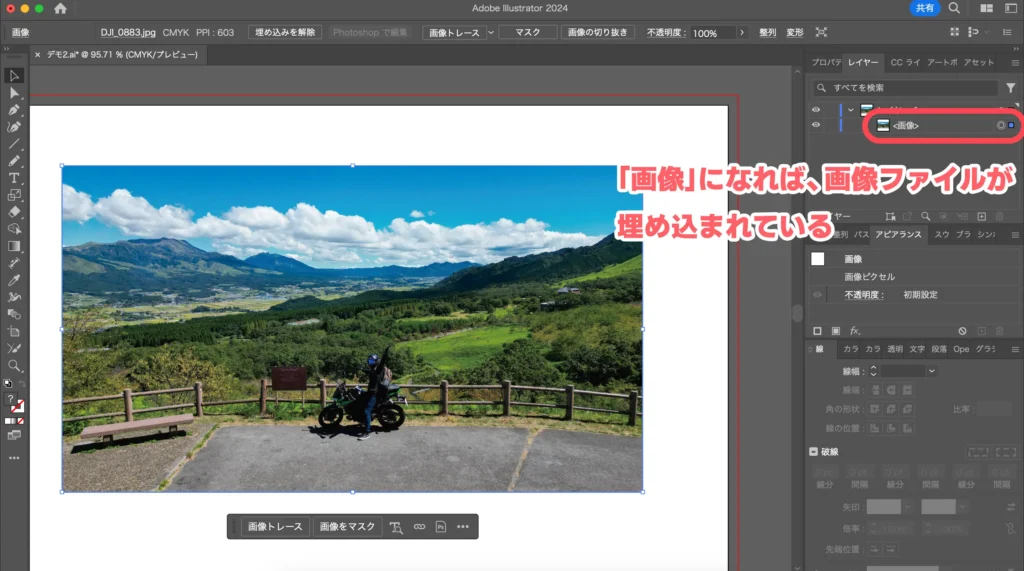Click the 線幅 stepper arrows
1024x571 pixels.
[x=873, y=371]
